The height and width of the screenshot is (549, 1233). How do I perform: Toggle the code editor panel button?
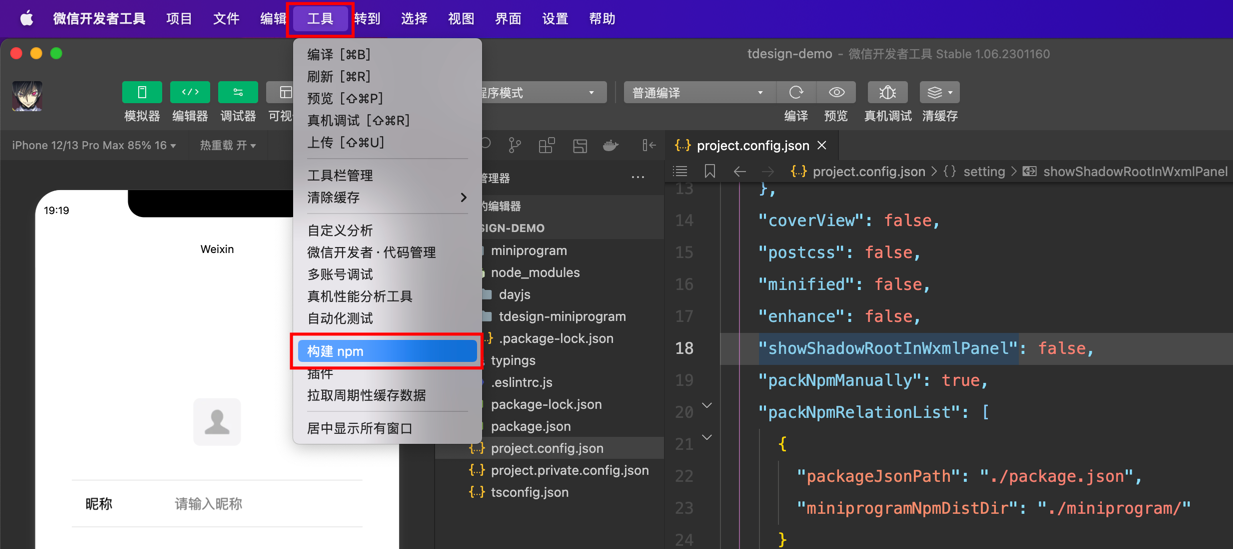[190, 93]
